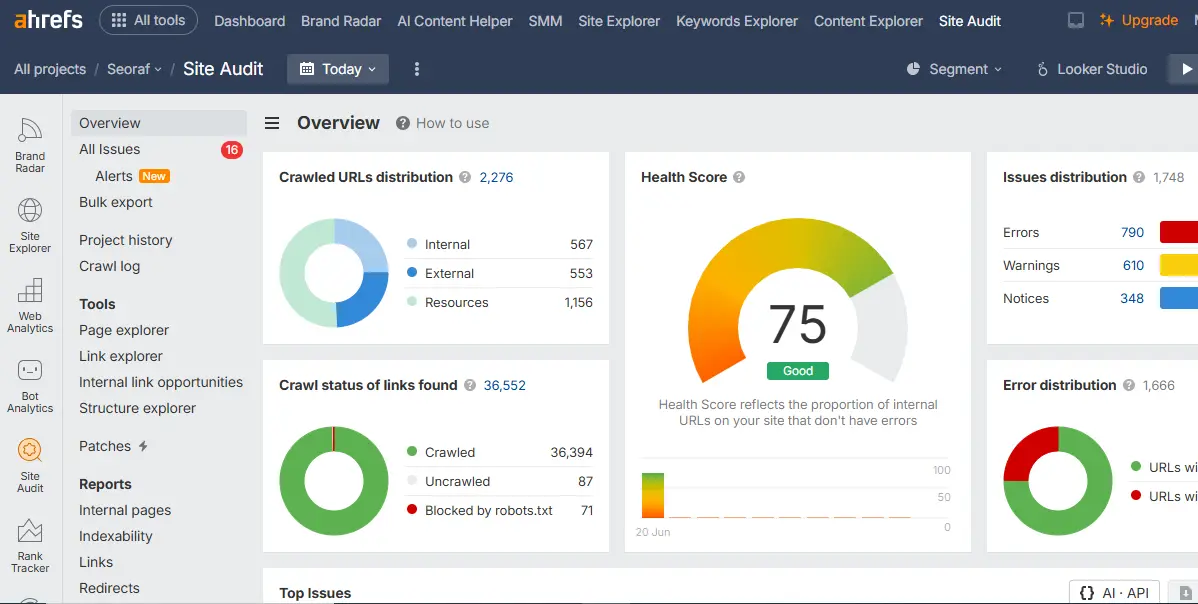This screenshot has height=604, width=1198.
Task: Open the Rank Tracker sidebar icon
Action: (x=30, y=546)
